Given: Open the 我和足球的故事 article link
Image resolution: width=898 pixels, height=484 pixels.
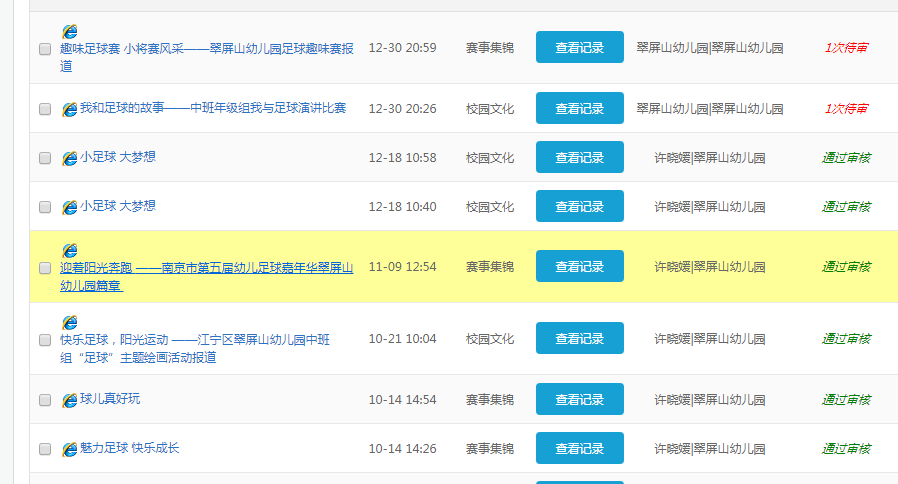Looking at the screenshot, I should pyautogui.click(x=213, y=108).
